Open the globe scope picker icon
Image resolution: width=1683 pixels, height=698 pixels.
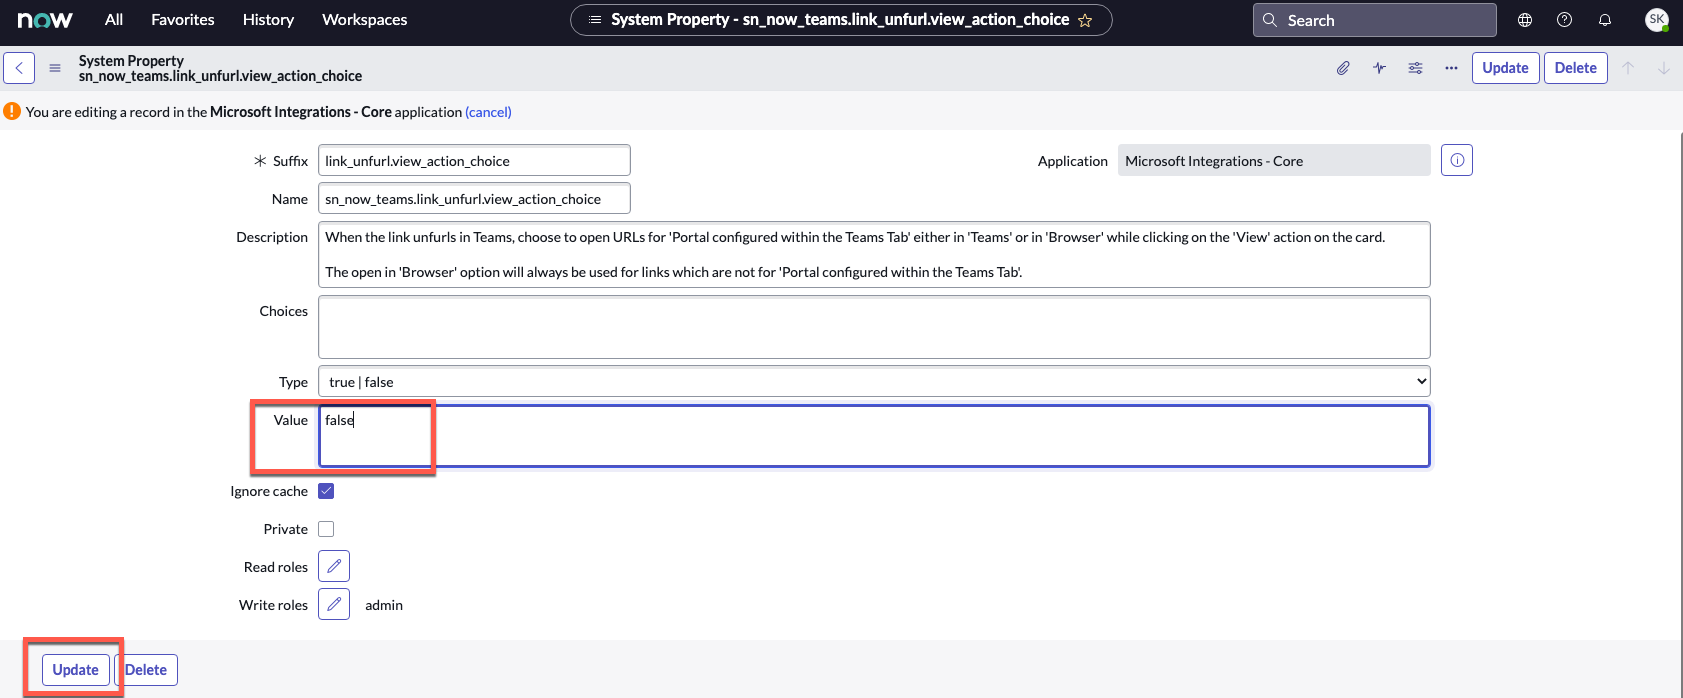(x=1525, y=20)
